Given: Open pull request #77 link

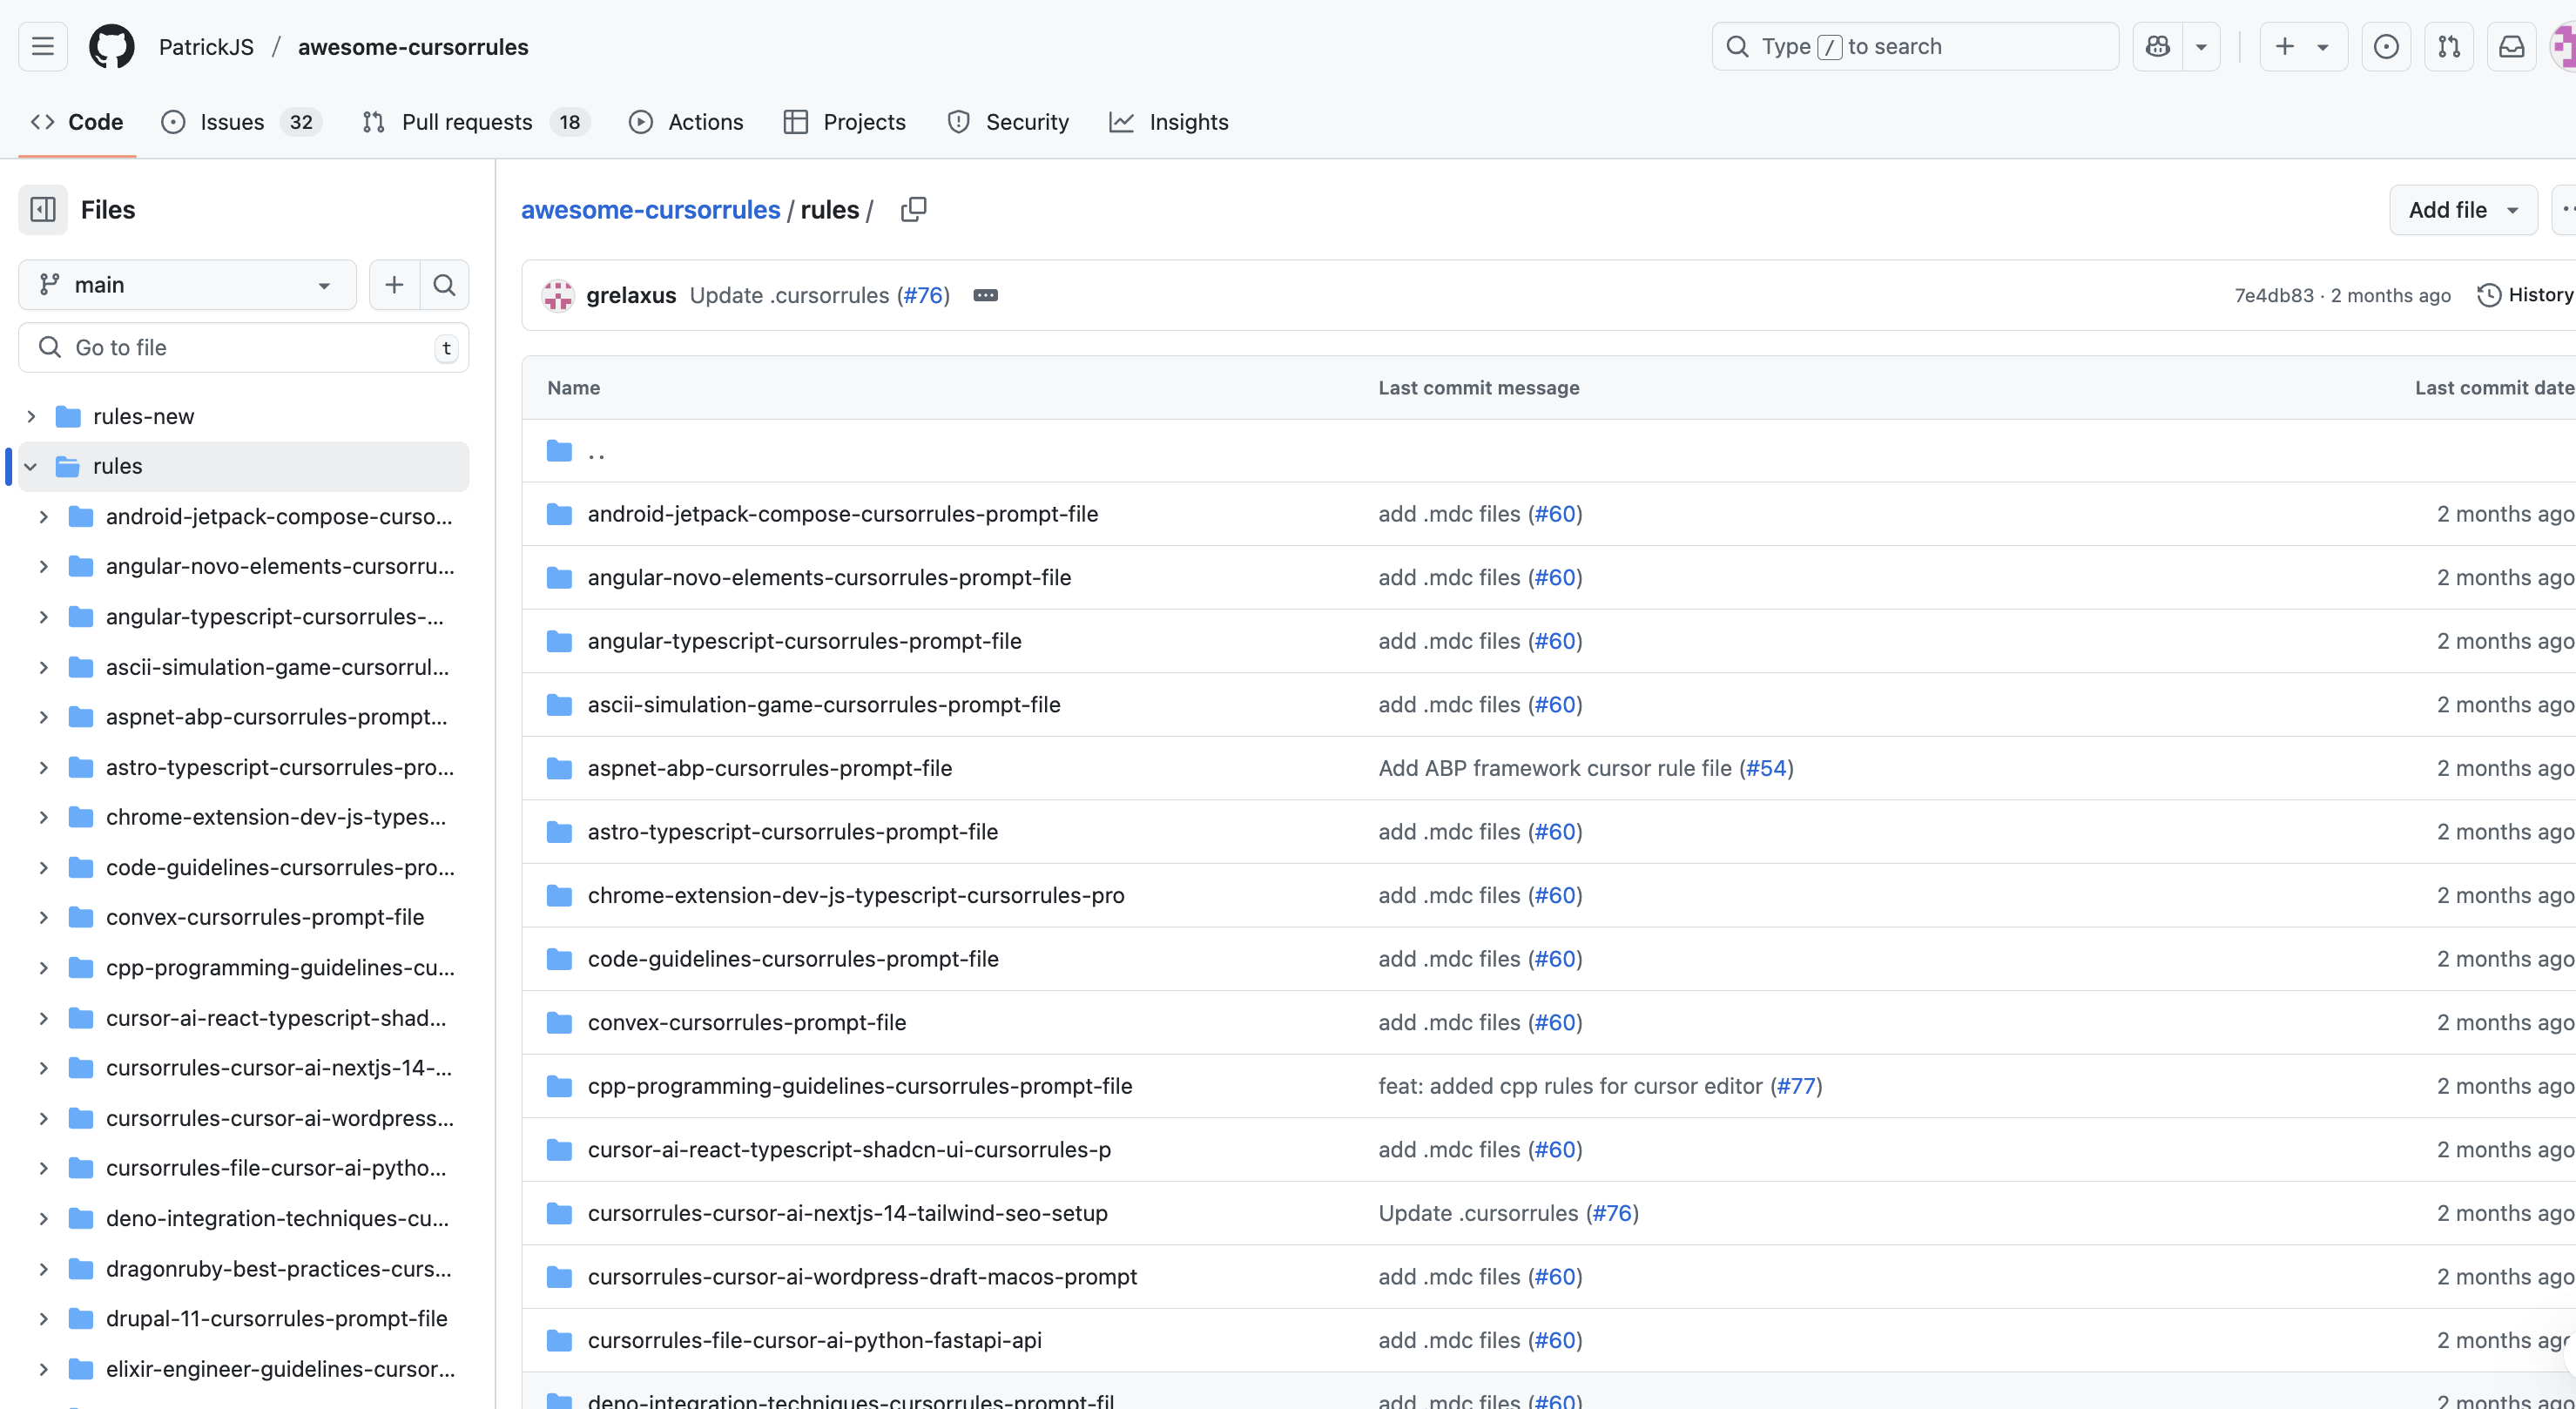Looking at the screenshot, I should pyautogui.click(x=1796, y=1086).
